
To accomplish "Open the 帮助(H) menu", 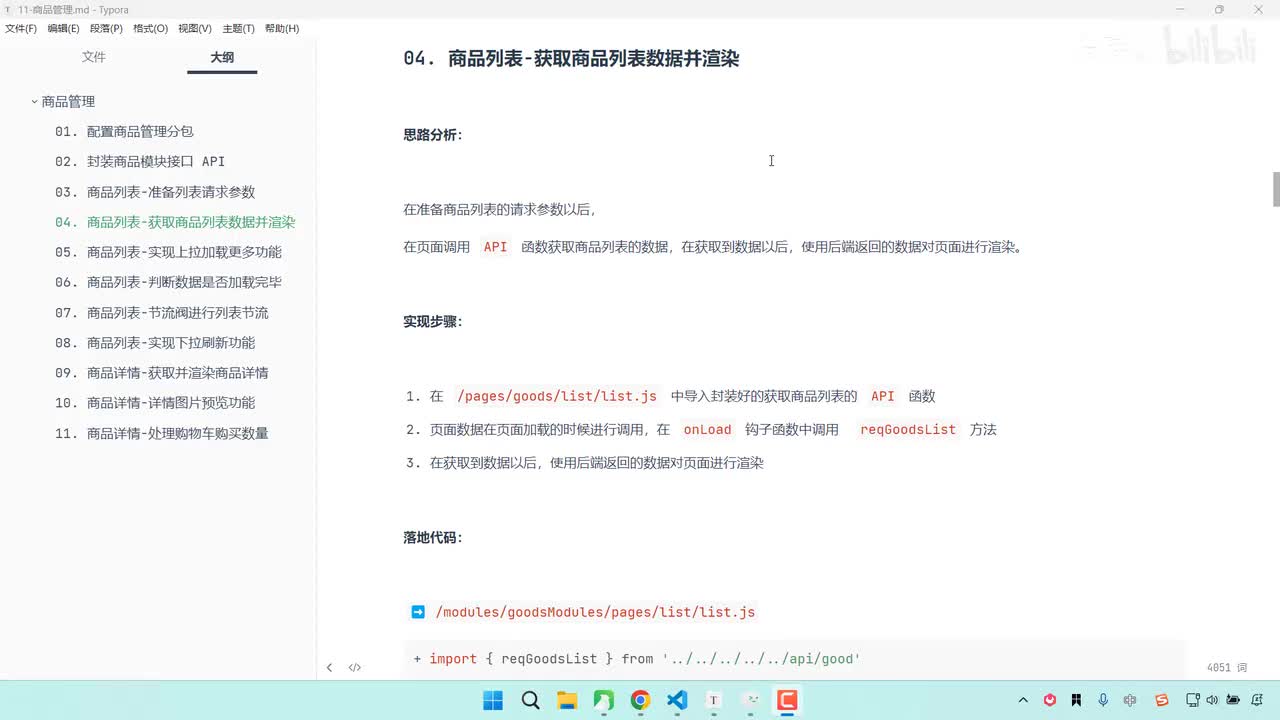I will [282, 29].
